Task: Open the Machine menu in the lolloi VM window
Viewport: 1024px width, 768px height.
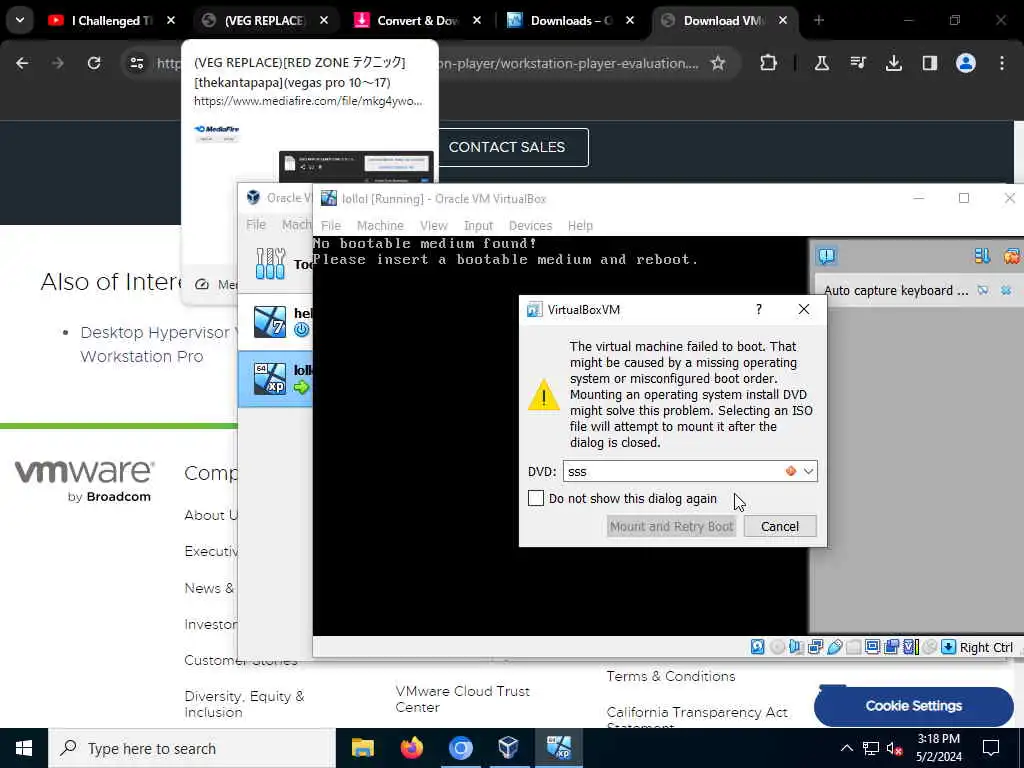Action: tap(380, 225)
